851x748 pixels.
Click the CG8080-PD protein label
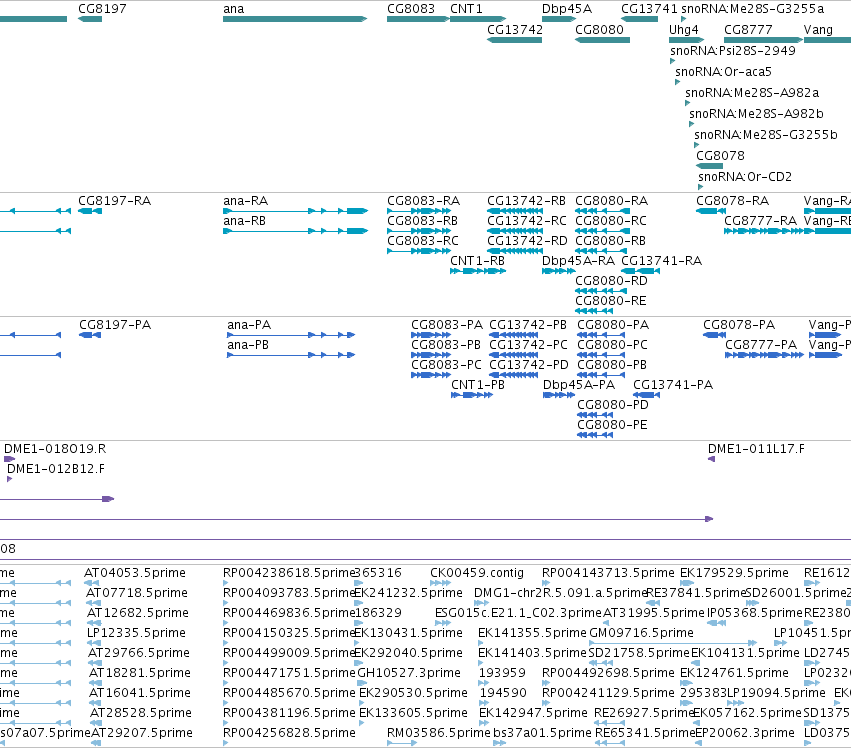(x=613, y=404)
